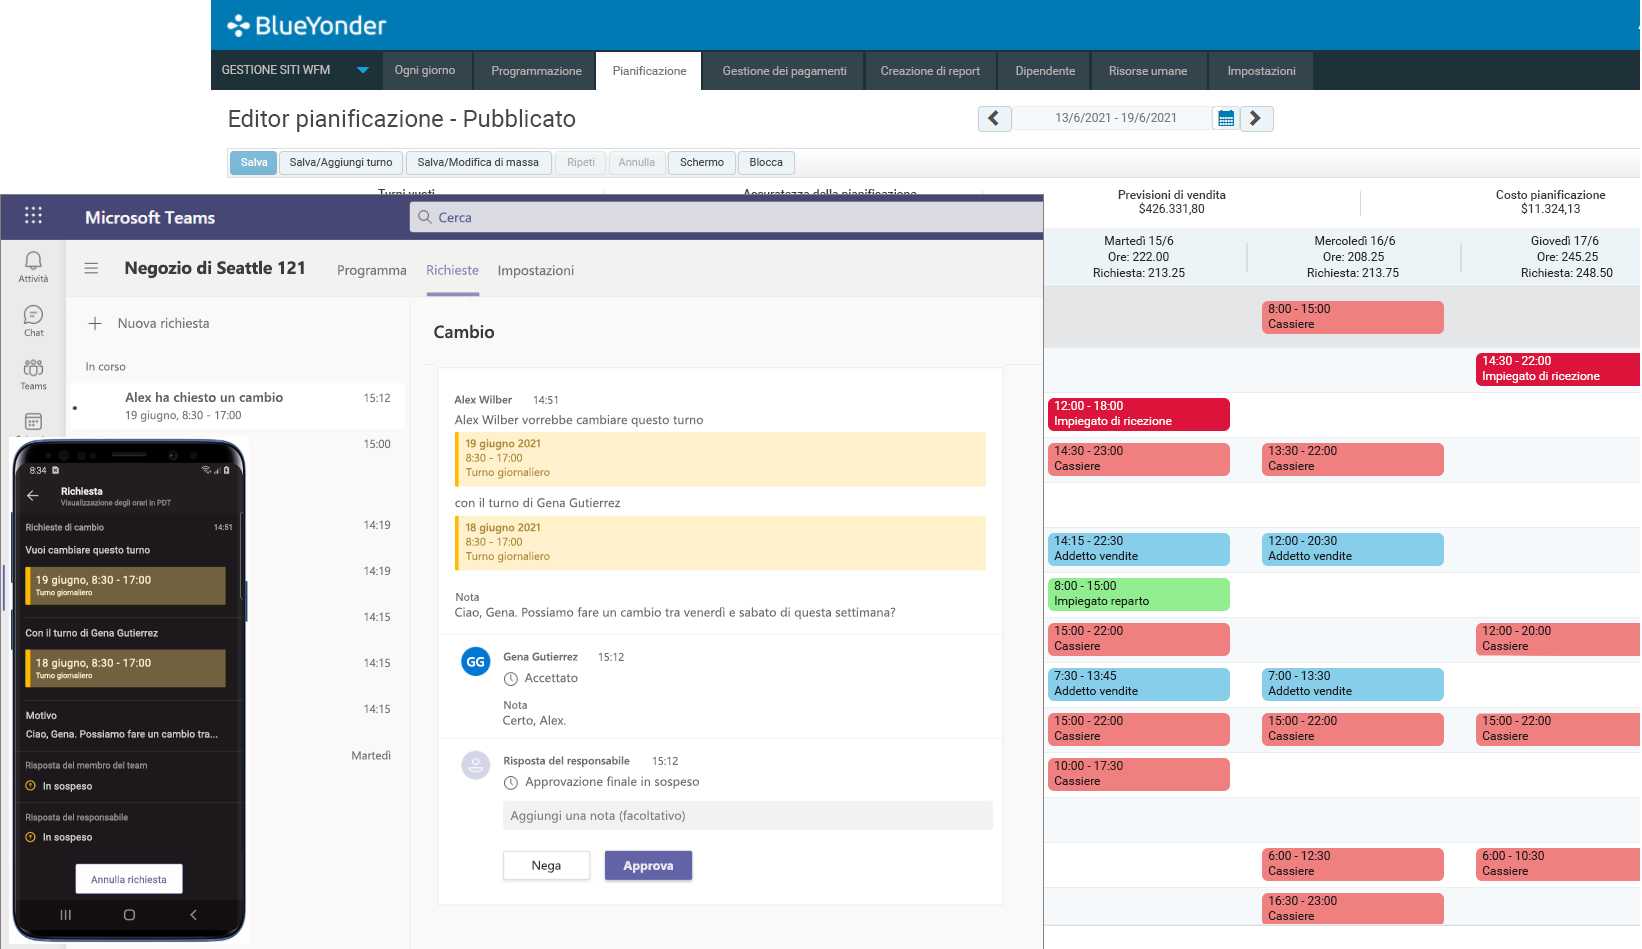Image resolution: width=1642 pixels, height=949 pixels.
Task: Go to previous week arrow in BlueYonder
Action: [x=994, y=118]
